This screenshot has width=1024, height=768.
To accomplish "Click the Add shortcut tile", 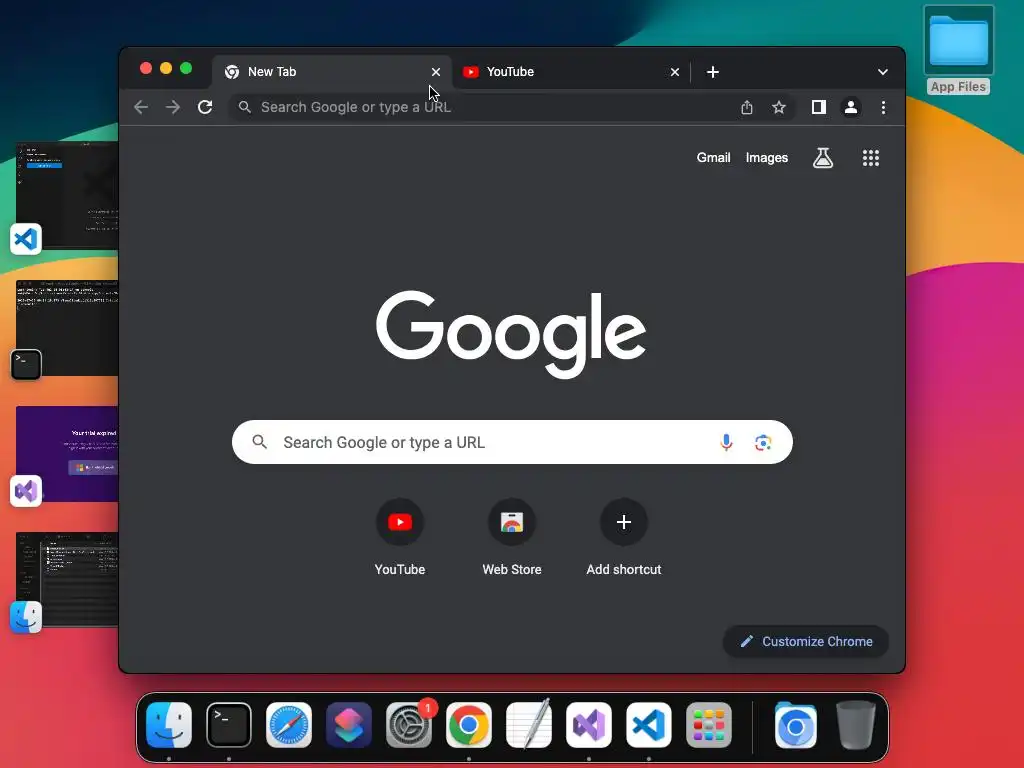I will [x=624, y=537].
